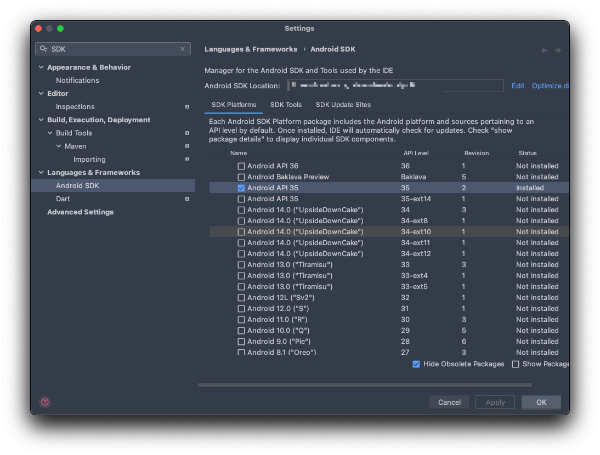Click the Android 8.1 ("Oreo") row name
Viewport: 600px width, 455px height.
pyautogui.click(x=282, y=352)
